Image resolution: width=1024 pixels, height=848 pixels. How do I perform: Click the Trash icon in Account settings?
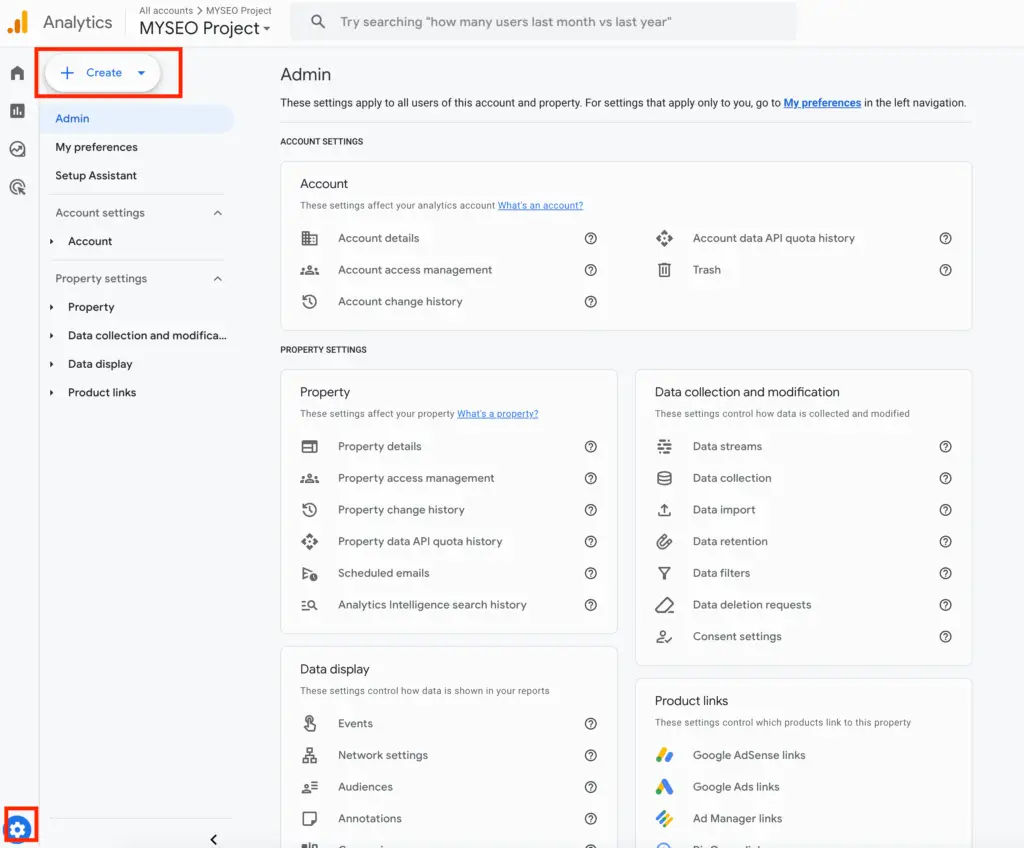664,270
